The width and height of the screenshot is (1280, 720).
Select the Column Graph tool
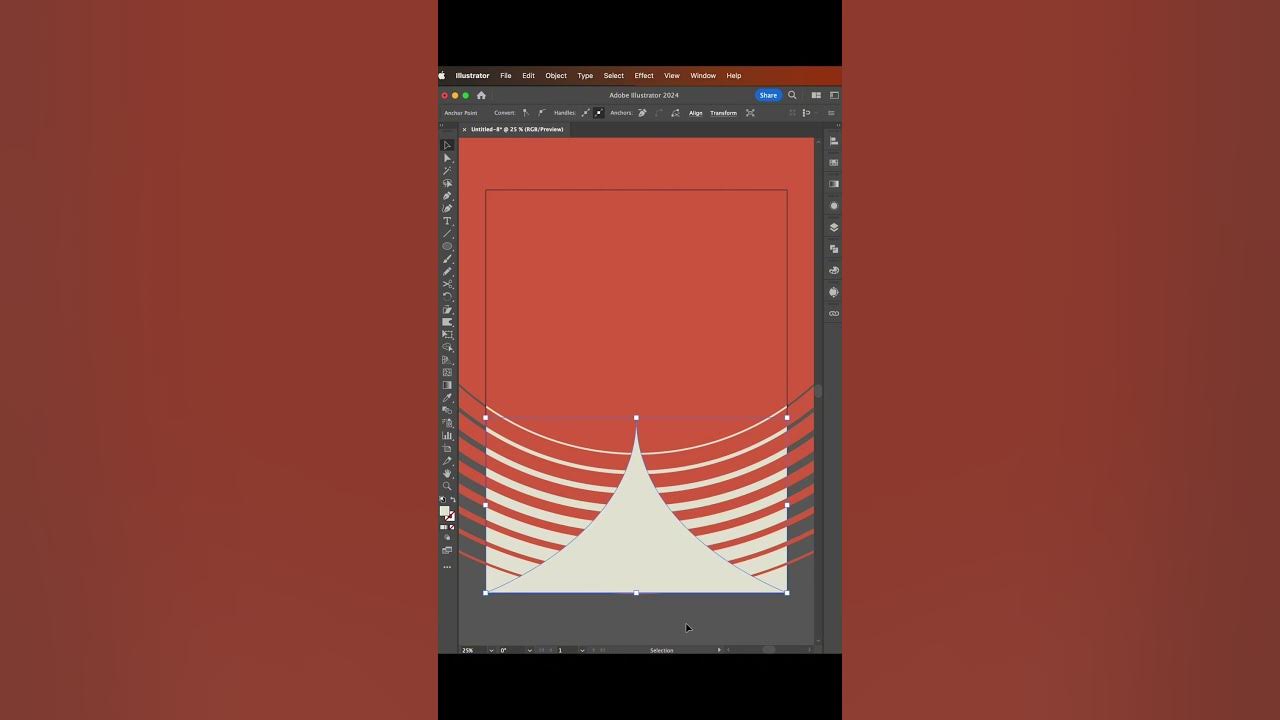[447, 435]
